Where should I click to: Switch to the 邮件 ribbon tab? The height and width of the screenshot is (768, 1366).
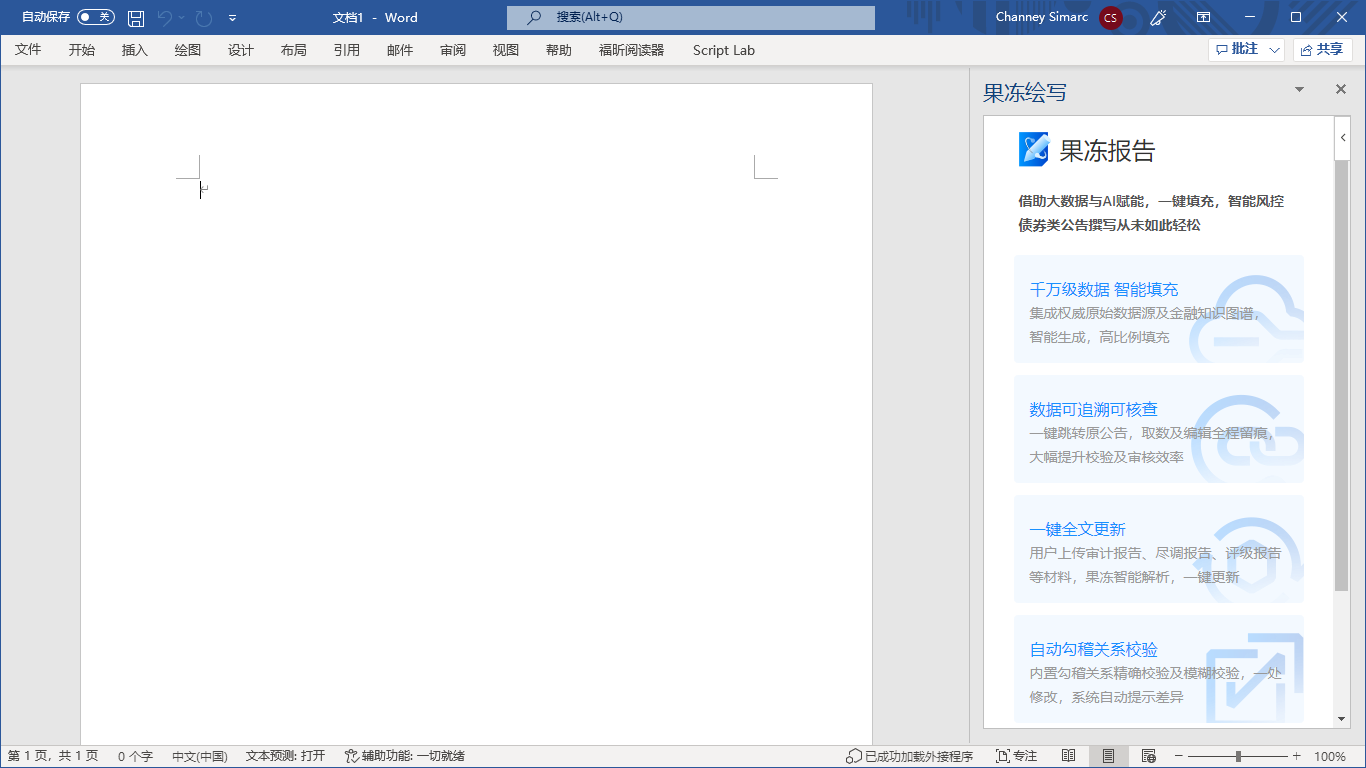(399, 50)
